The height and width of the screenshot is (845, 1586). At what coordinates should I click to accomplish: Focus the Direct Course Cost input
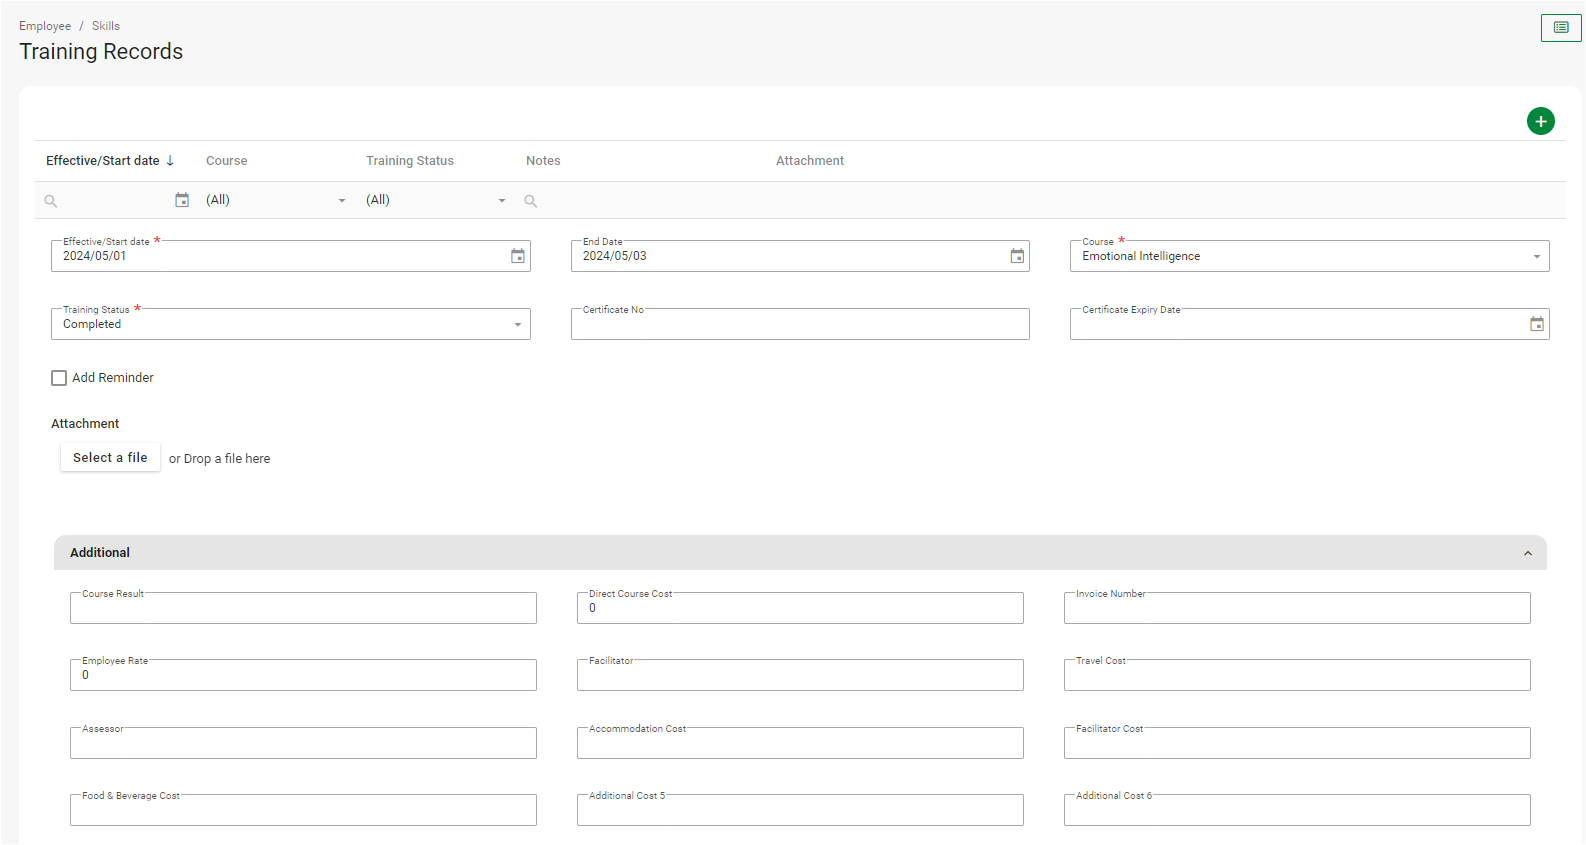tap(799, 609)
